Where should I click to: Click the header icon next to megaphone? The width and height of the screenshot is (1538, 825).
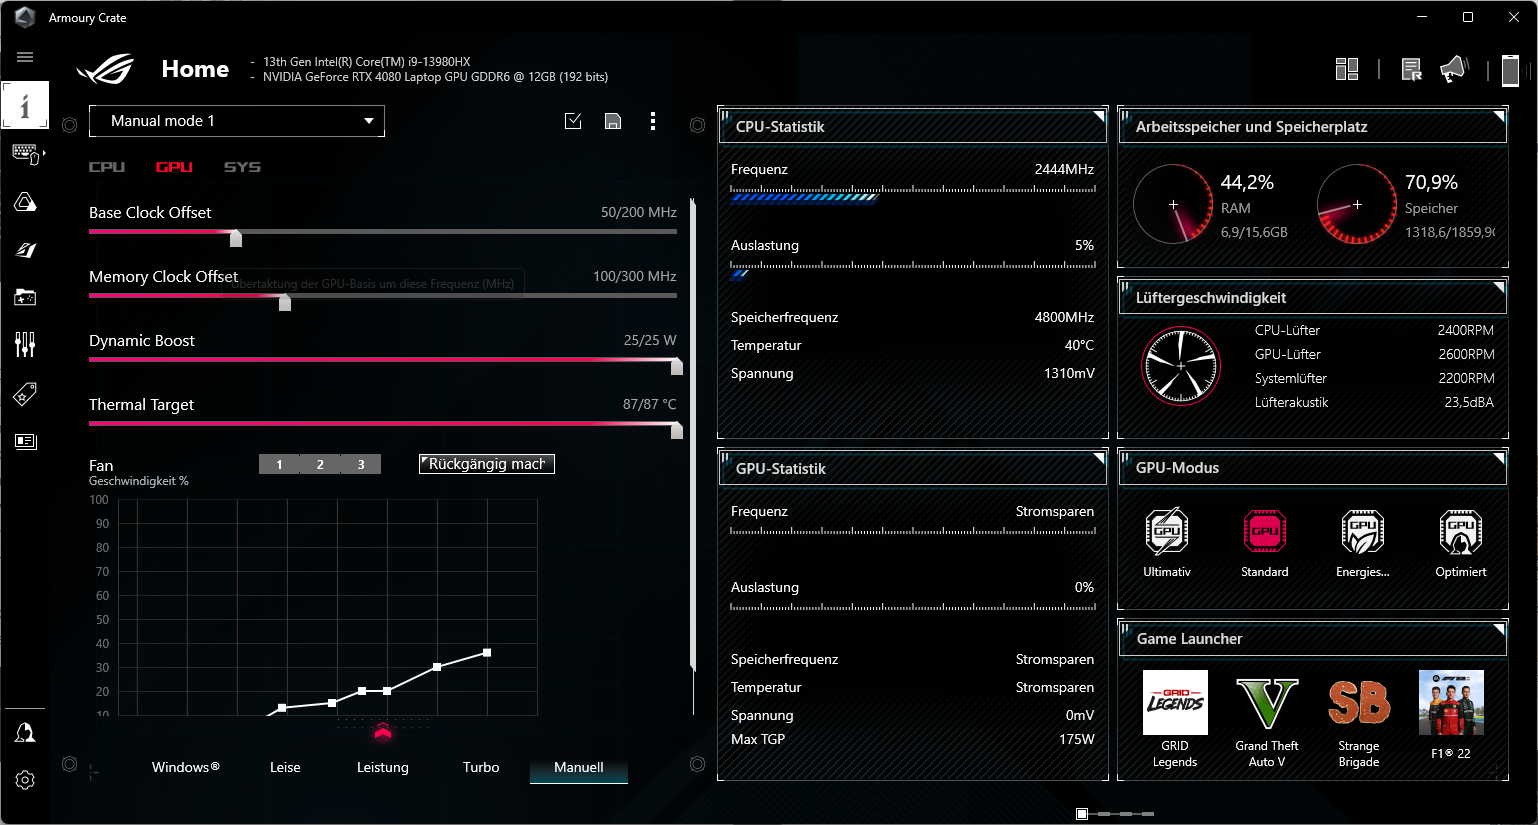(x=1411, y=69)
